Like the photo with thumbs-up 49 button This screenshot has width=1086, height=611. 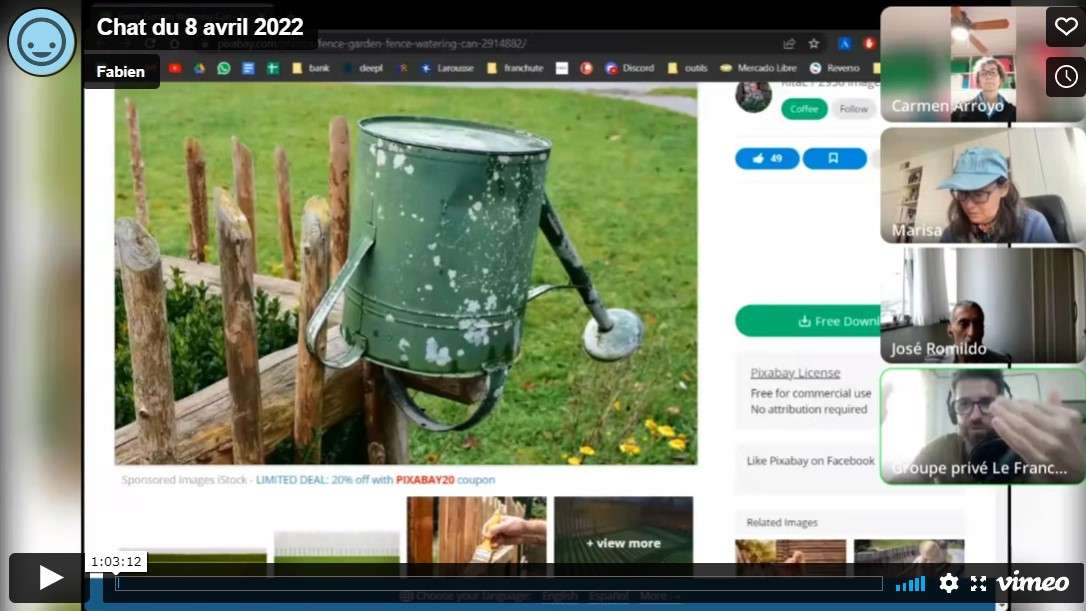(x=767, y=159)
